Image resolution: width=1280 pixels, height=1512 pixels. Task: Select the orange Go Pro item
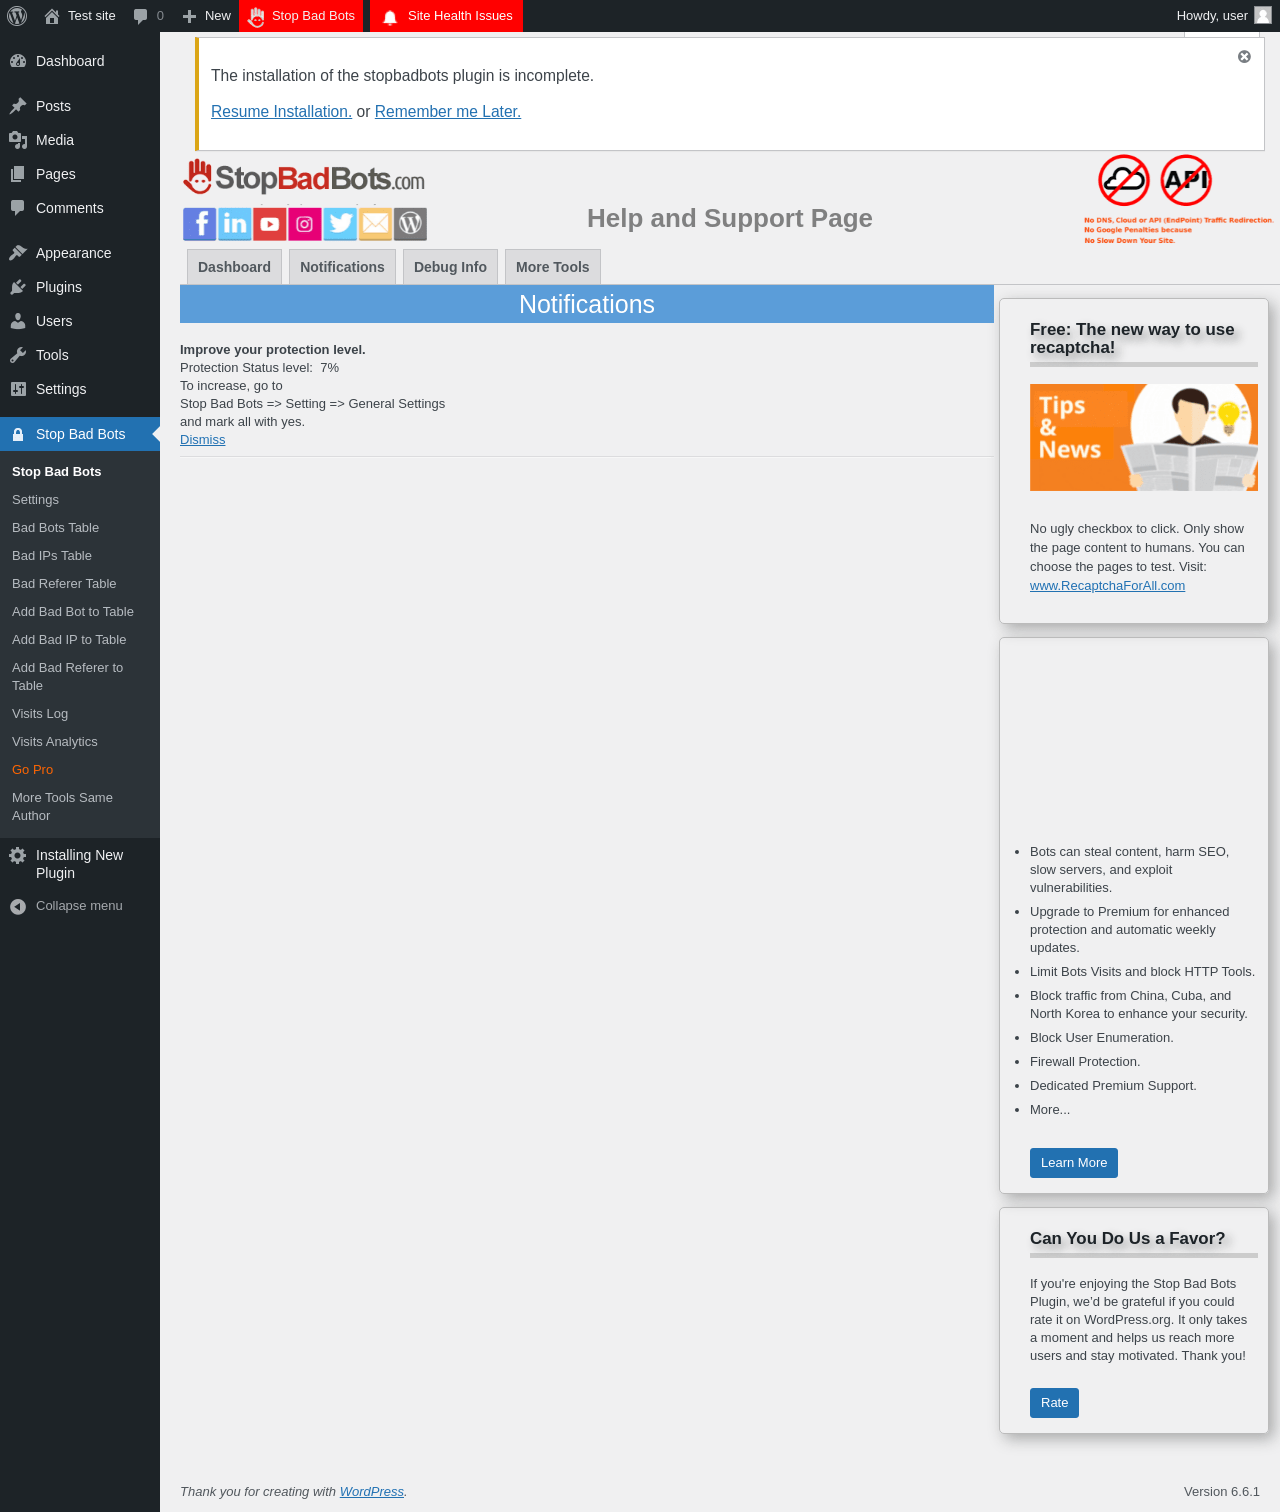[80, 770]
